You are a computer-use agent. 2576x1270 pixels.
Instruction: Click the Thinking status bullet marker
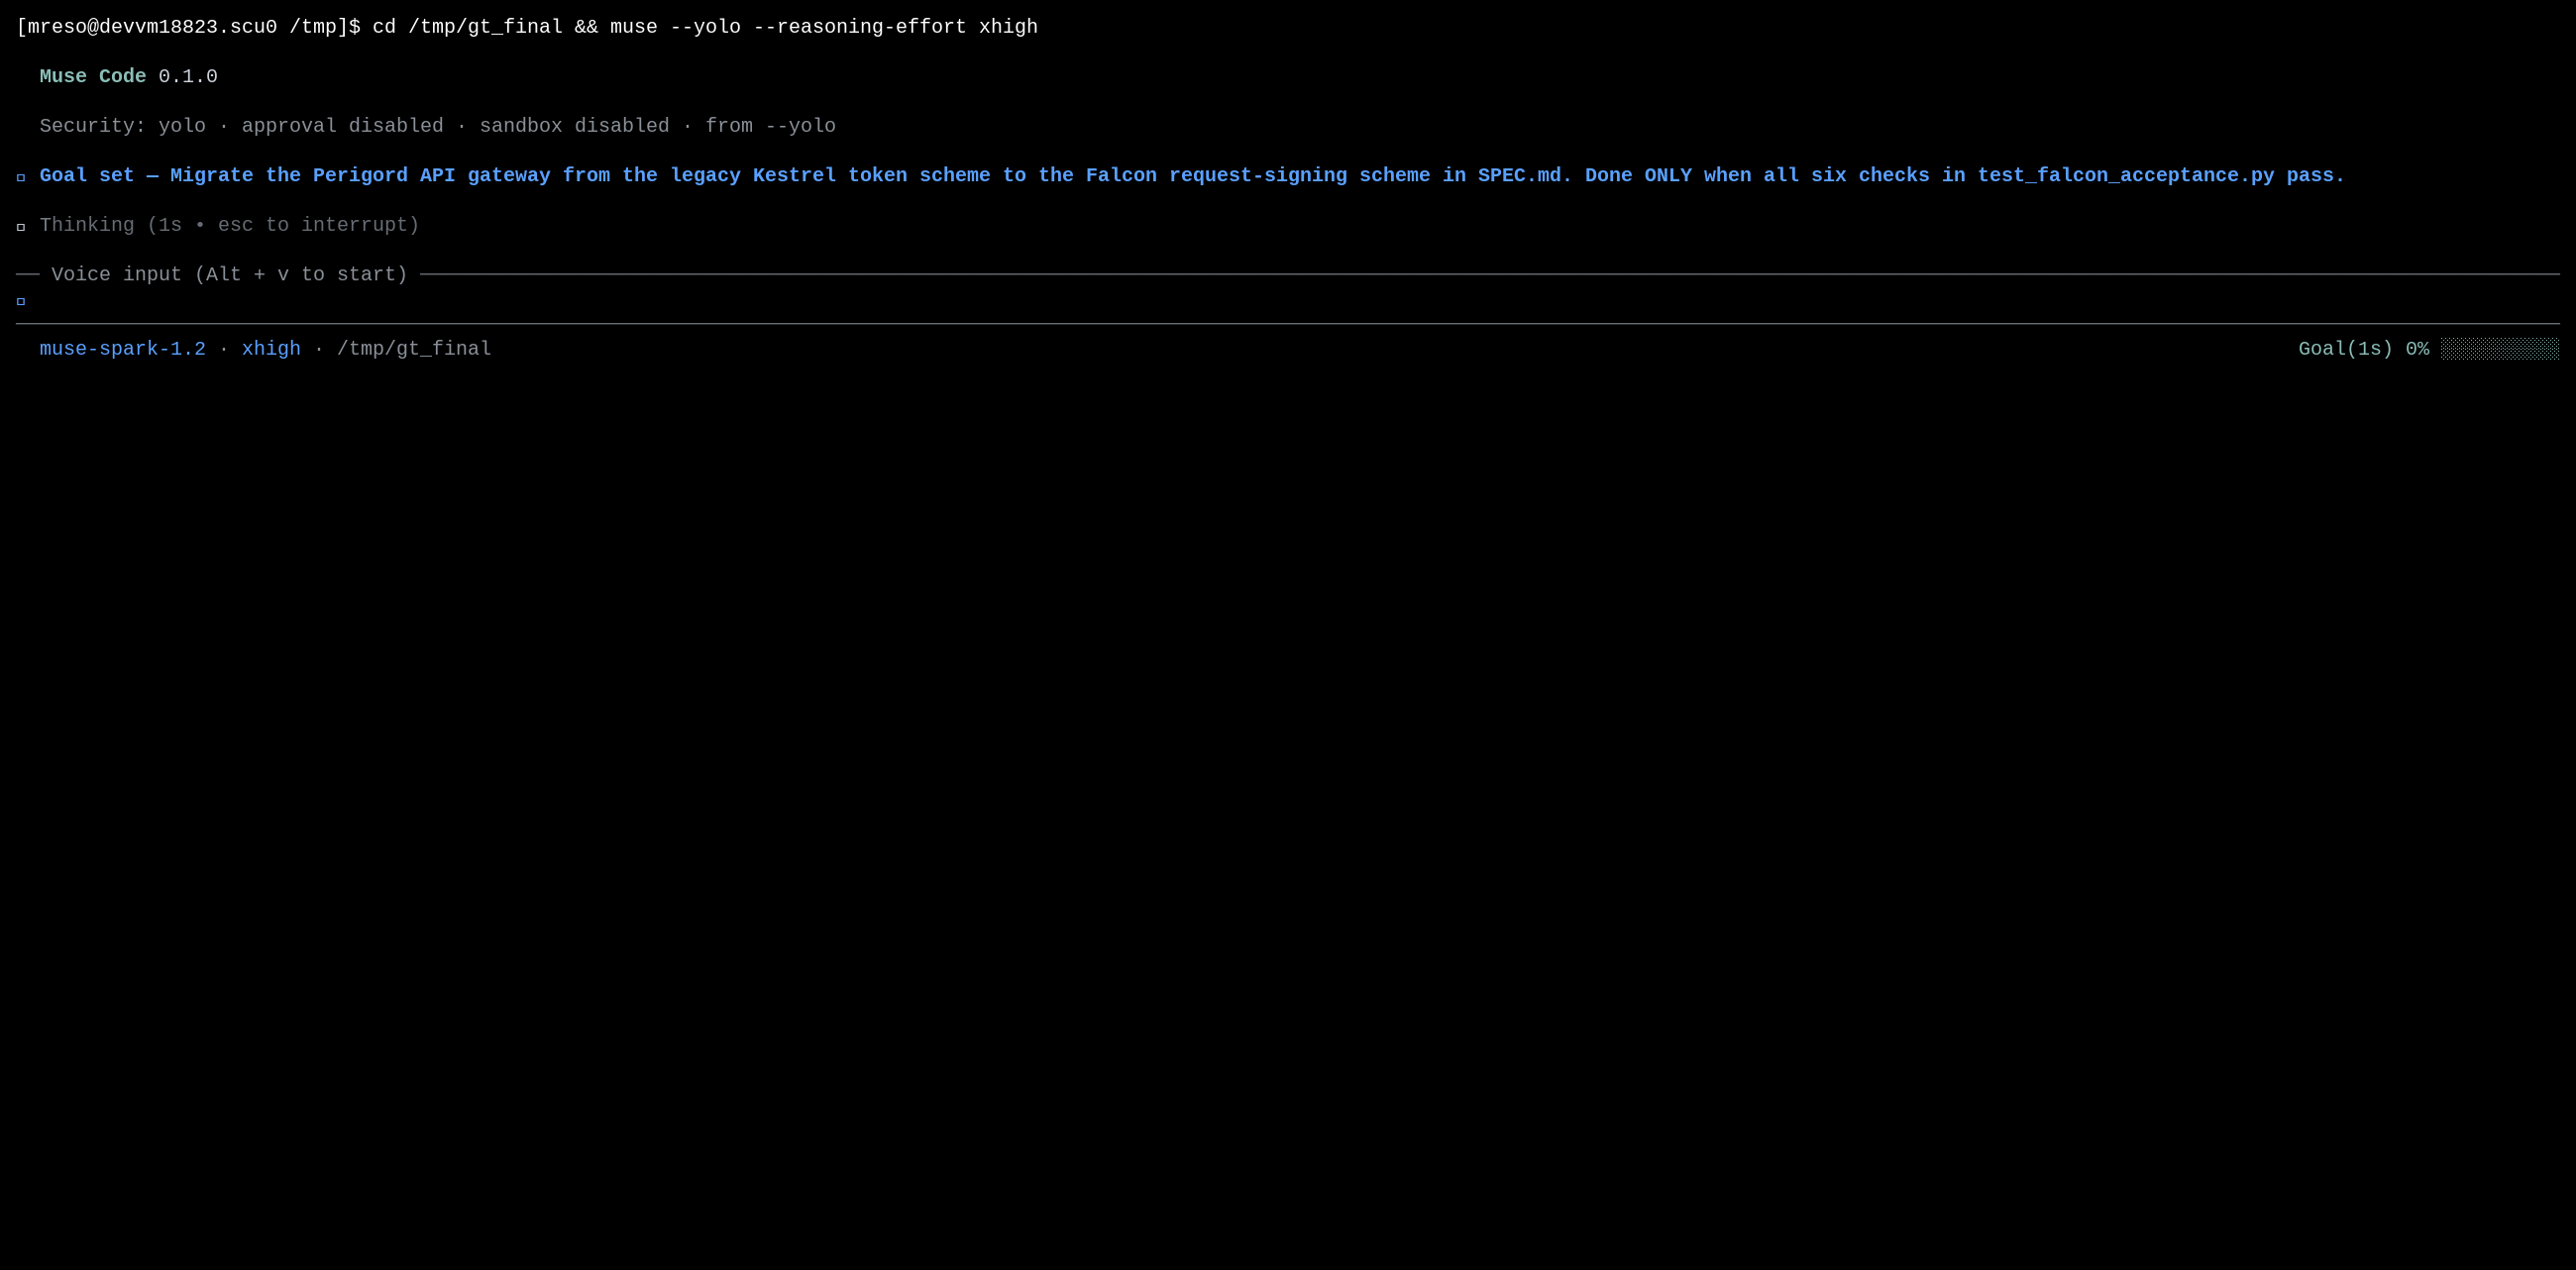[x=21, y=227]
